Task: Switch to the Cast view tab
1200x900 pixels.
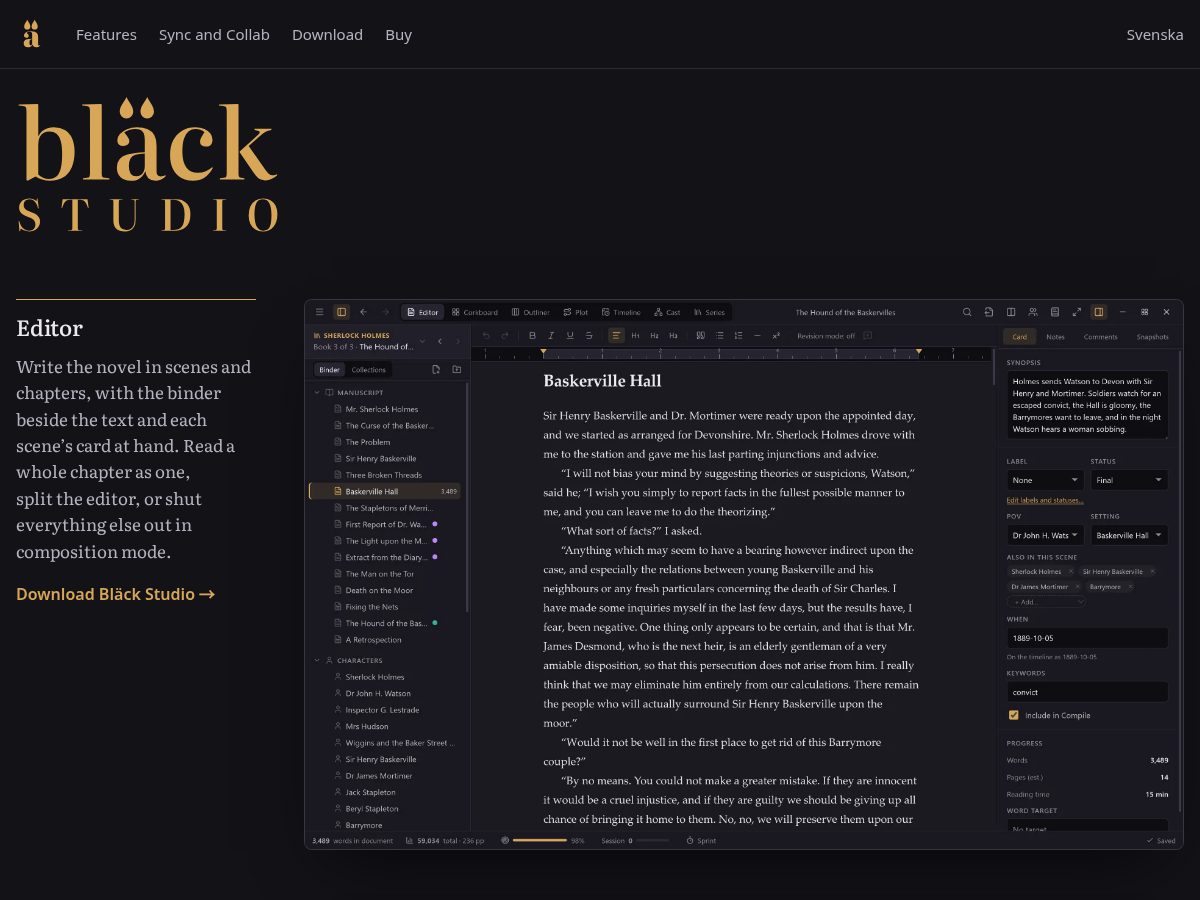Action: coord(667,312)
